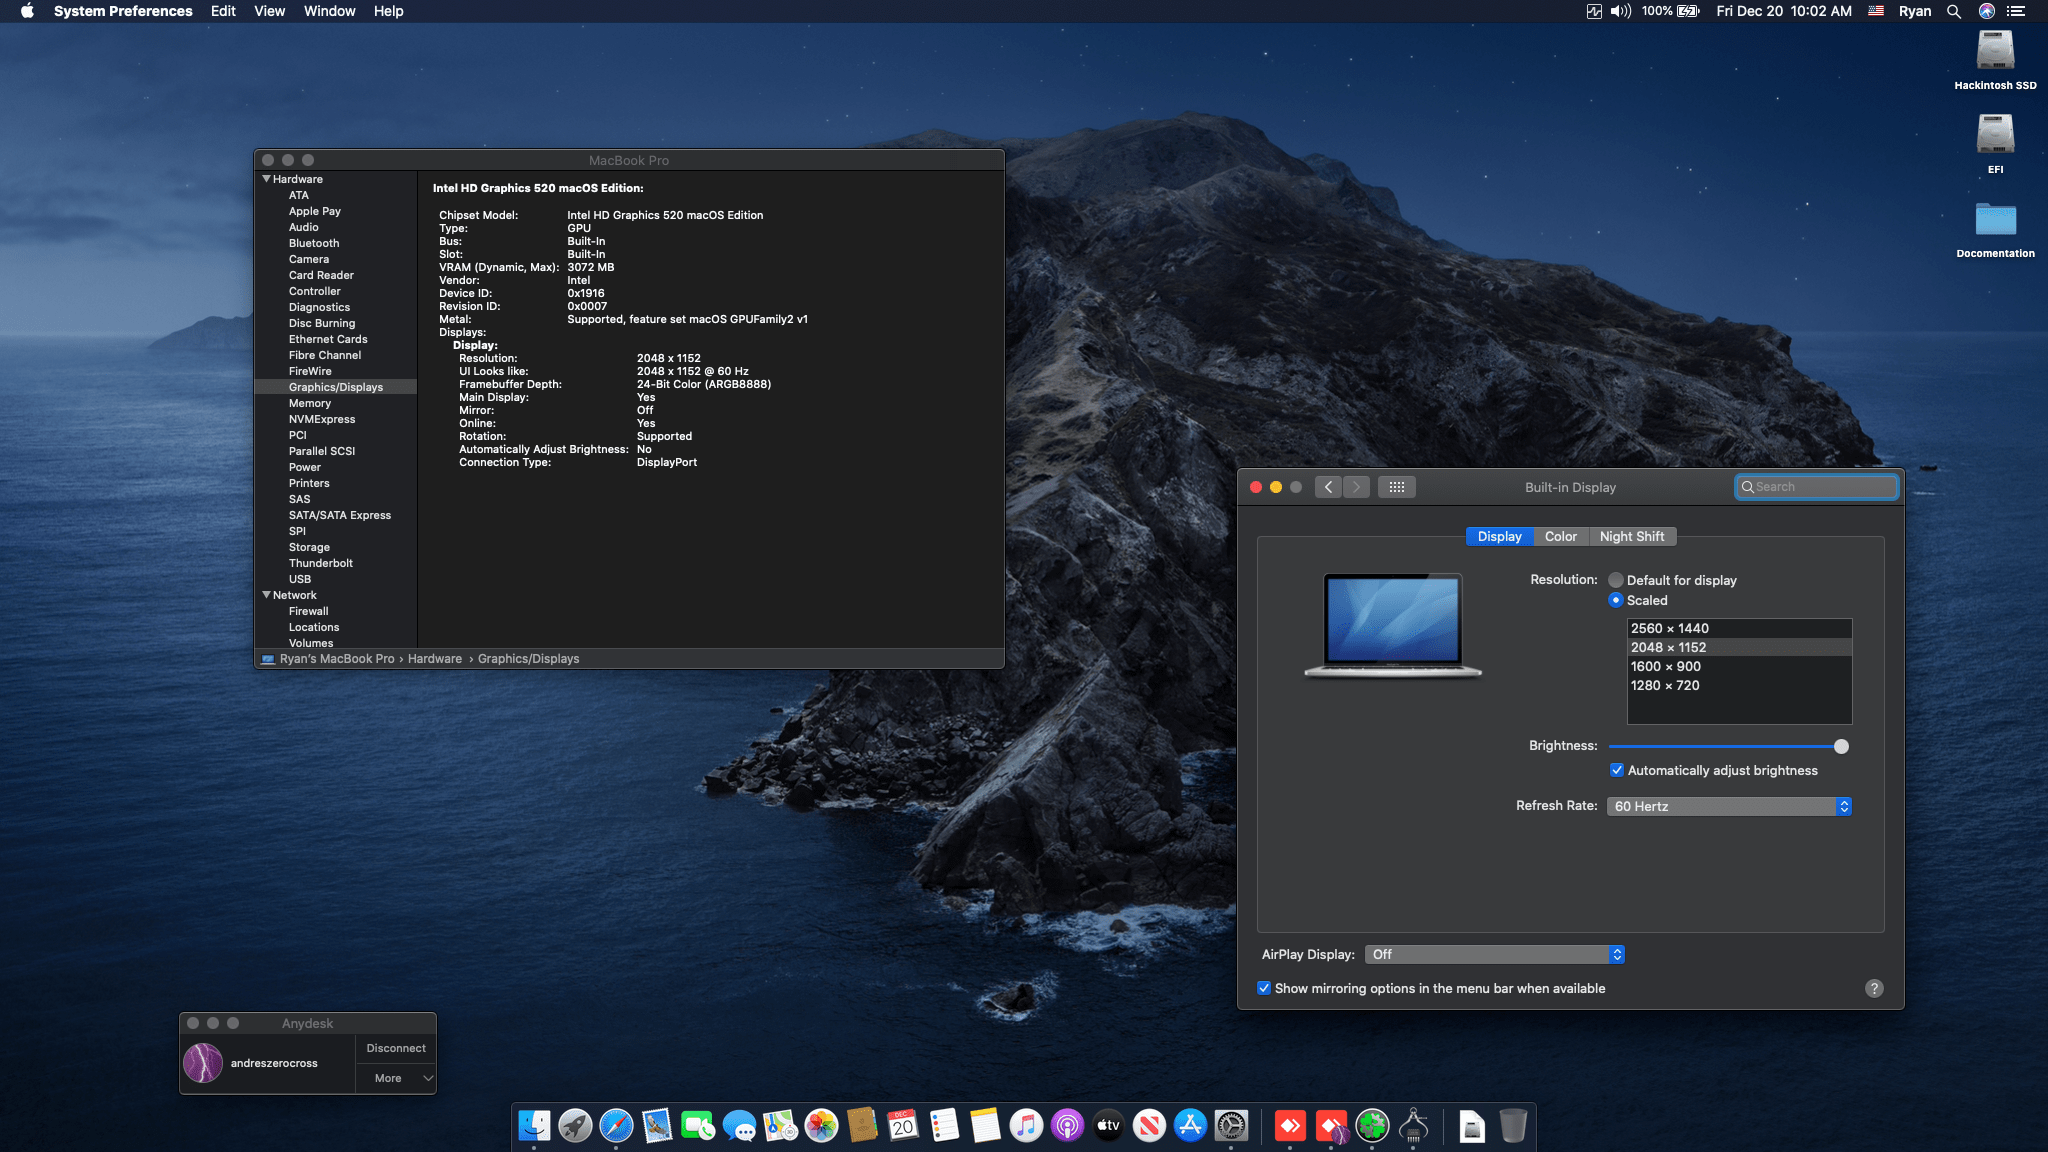Open the Help menu
The image size is (2048, 1152).
[388, 11]
